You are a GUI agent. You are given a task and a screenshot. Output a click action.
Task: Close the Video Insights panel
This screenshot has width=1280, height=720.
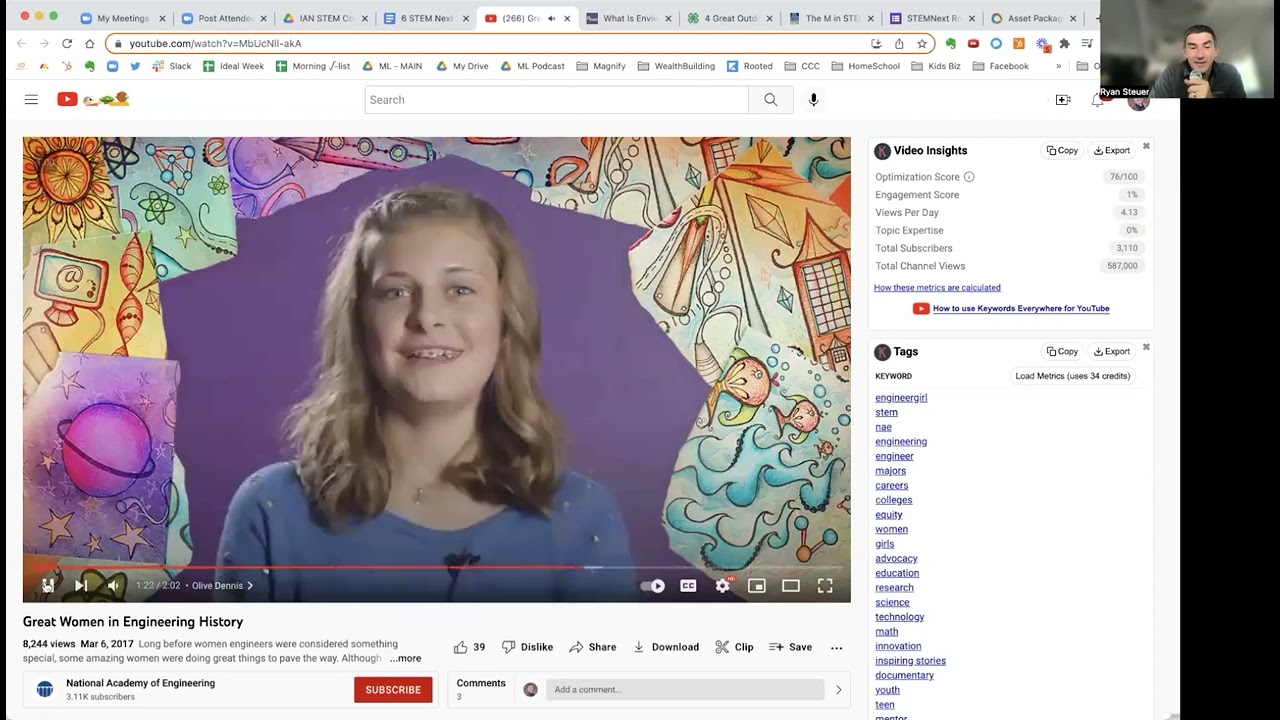click(1146, 146)
